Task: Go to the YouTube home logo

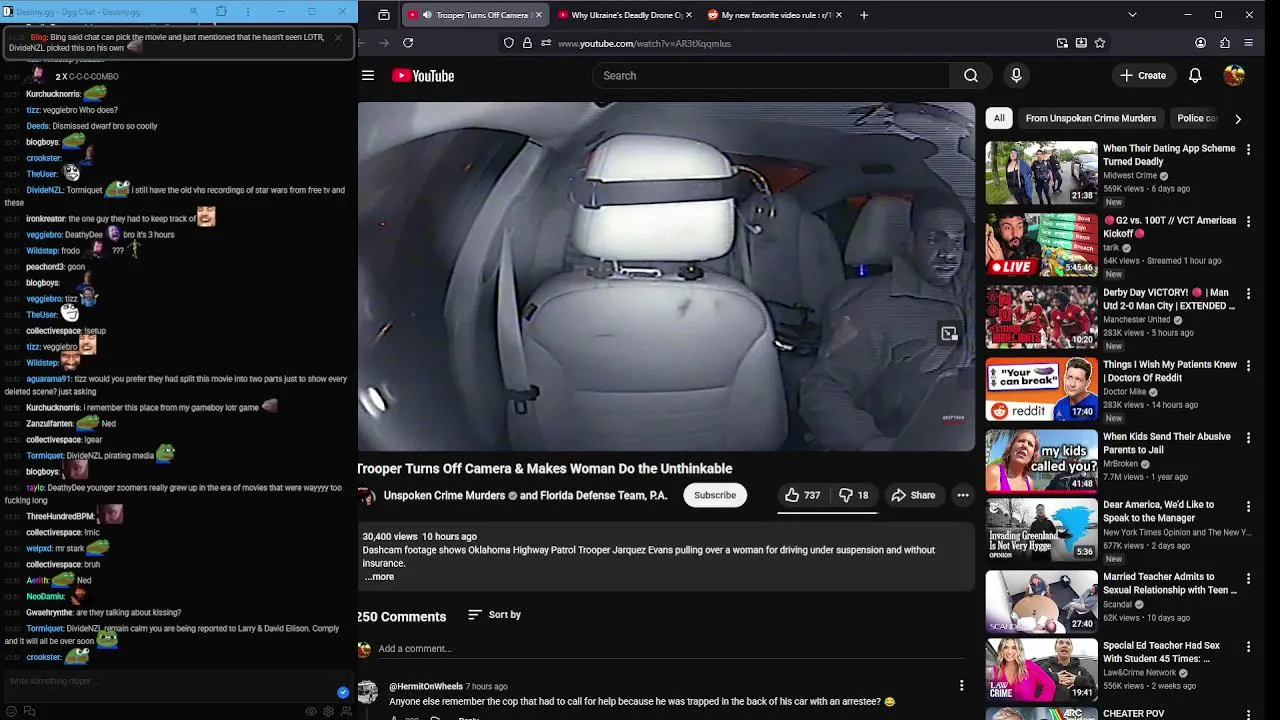Action: click(423, 76)
